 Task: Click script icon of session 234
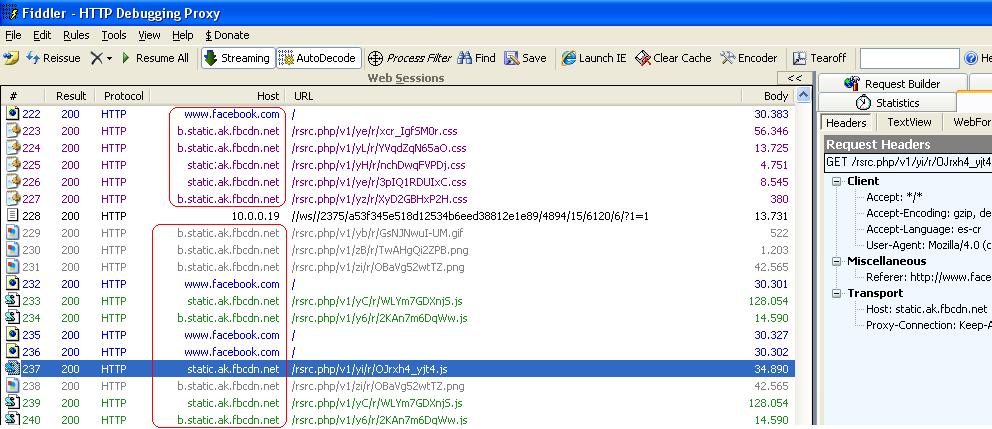13,318
